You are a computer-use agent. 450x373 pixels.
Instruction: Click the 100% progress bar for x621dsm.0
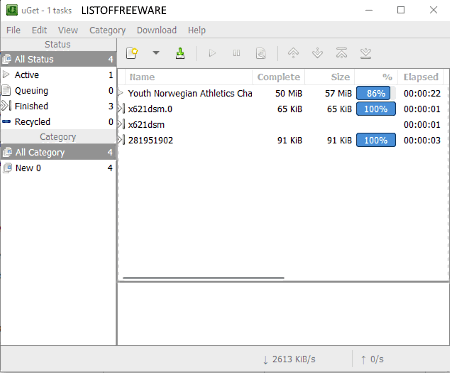[x=376, y=109]
